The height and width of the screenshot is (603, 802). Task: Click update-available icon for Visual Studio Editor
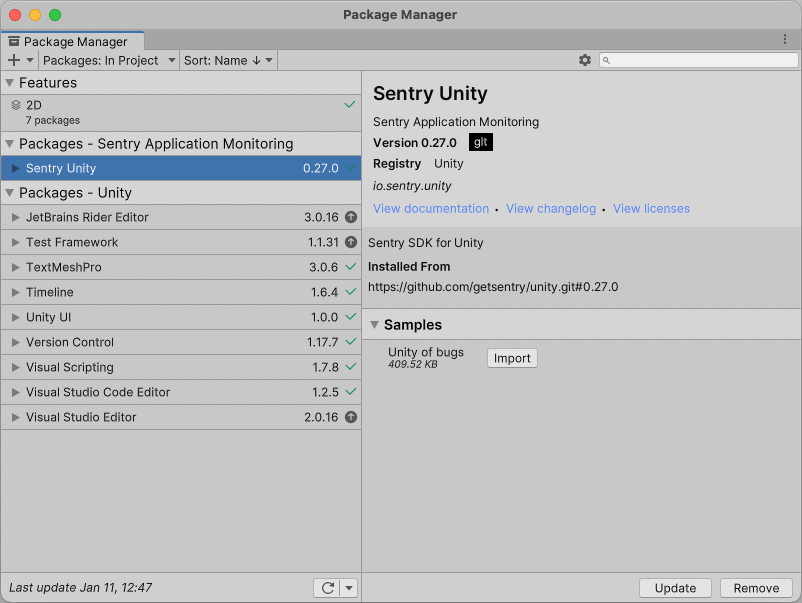click(351, 417)
